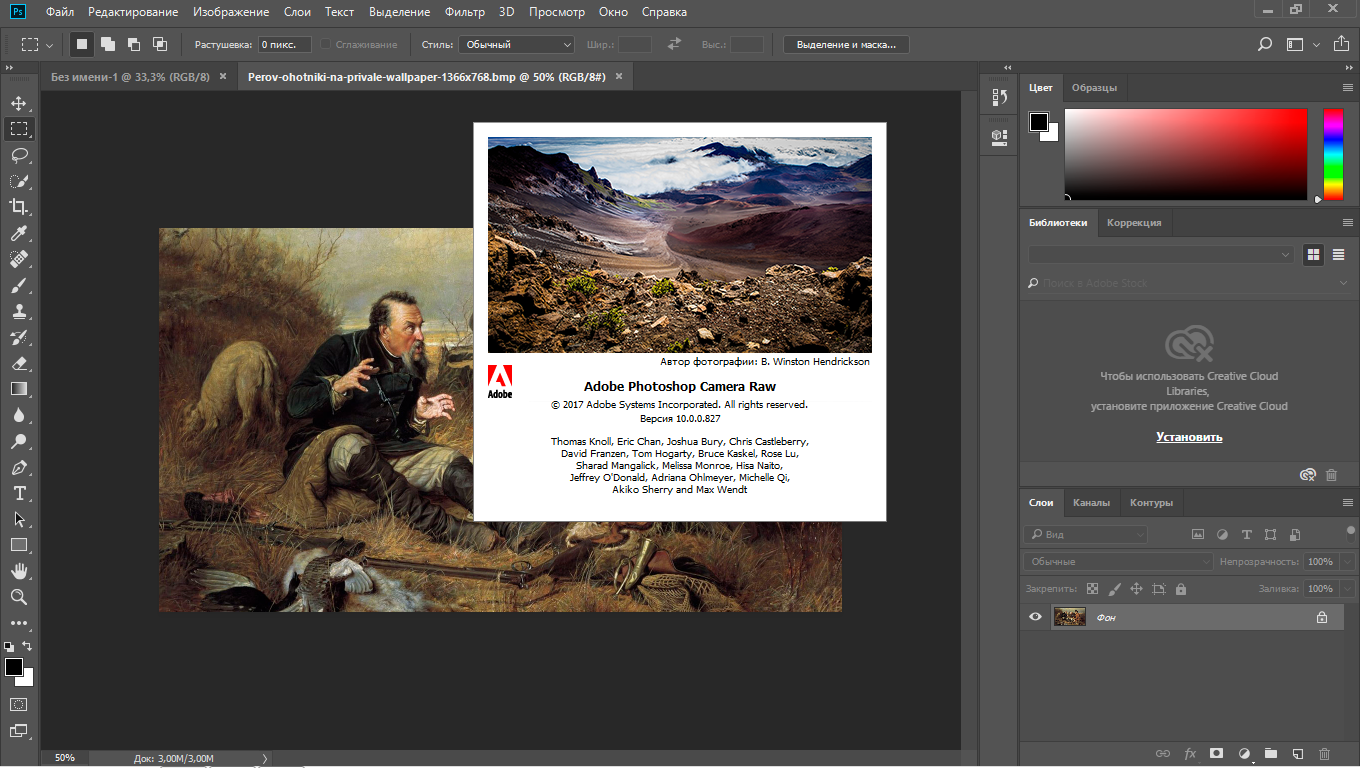
Task: Select the Quick Selection tool
Action: click(19, 181)
